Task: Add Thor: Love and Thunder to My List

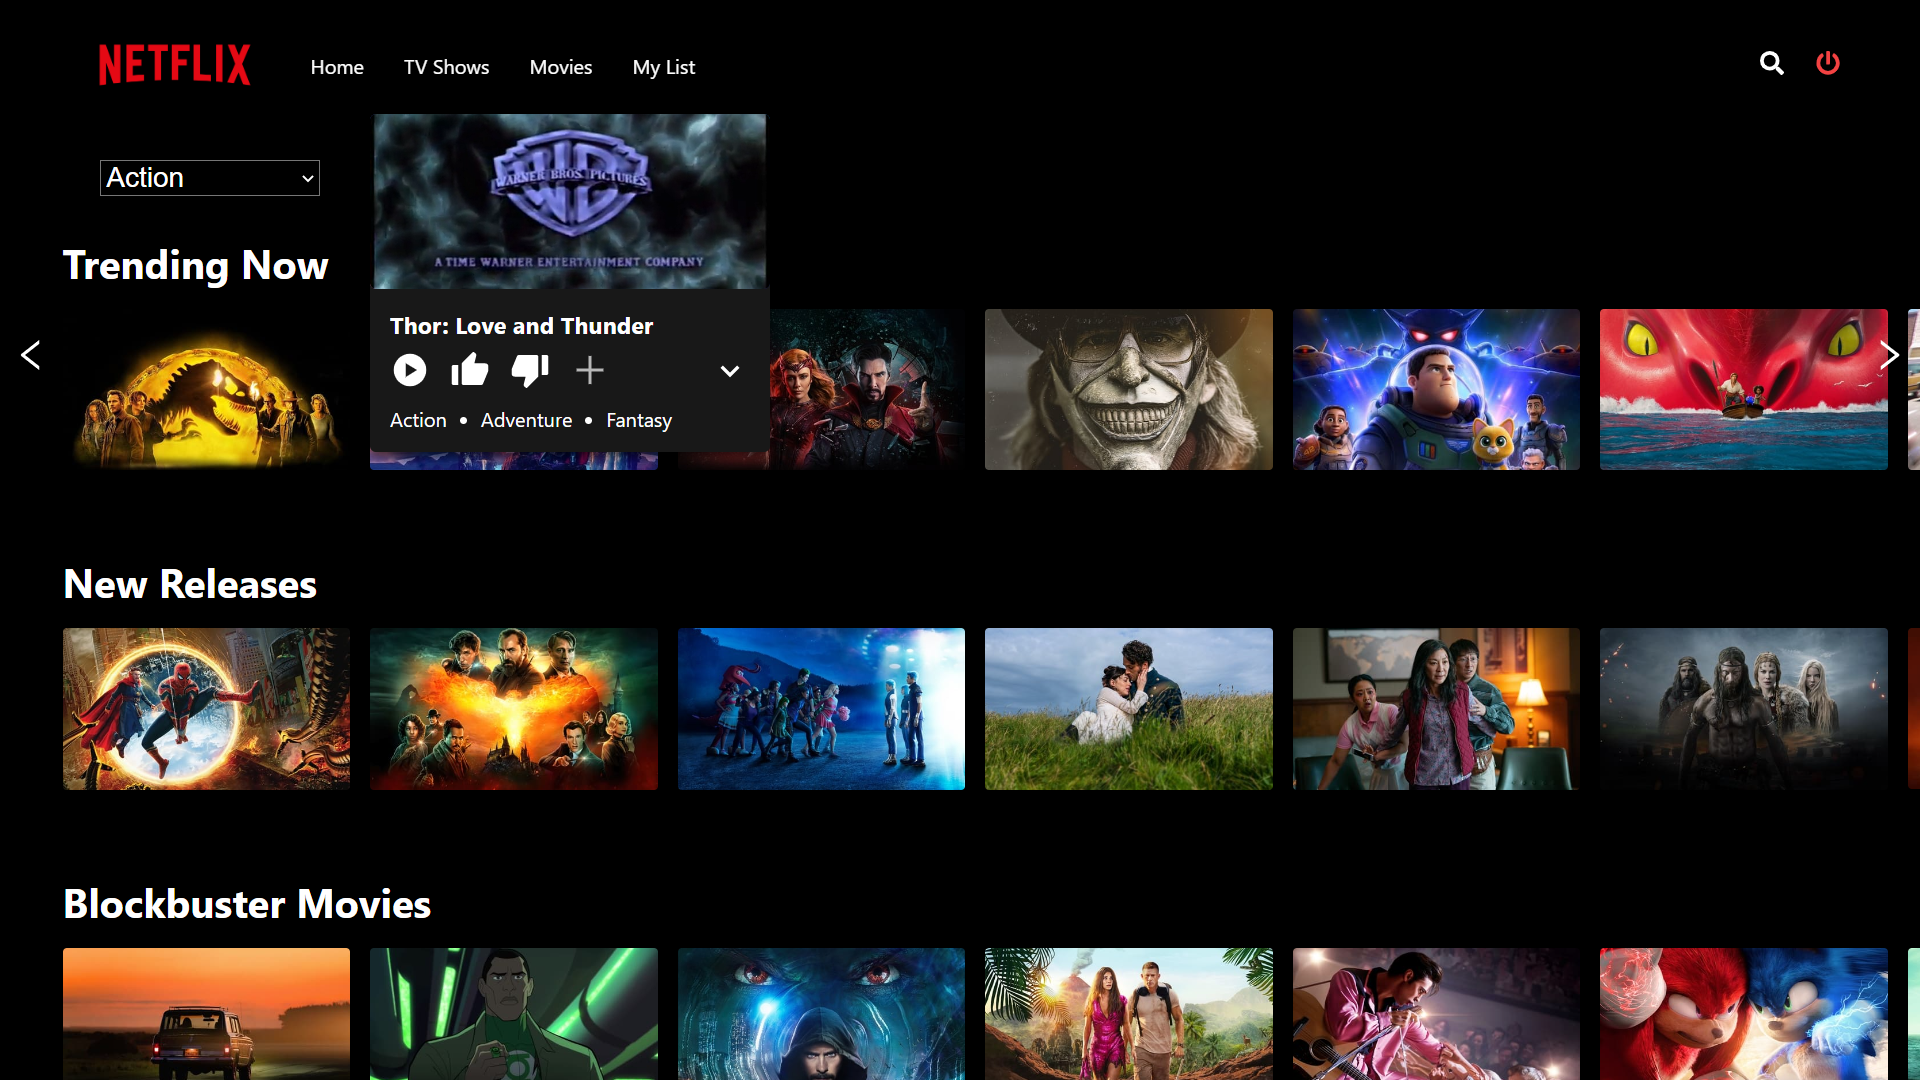Action: click(590, 370)
